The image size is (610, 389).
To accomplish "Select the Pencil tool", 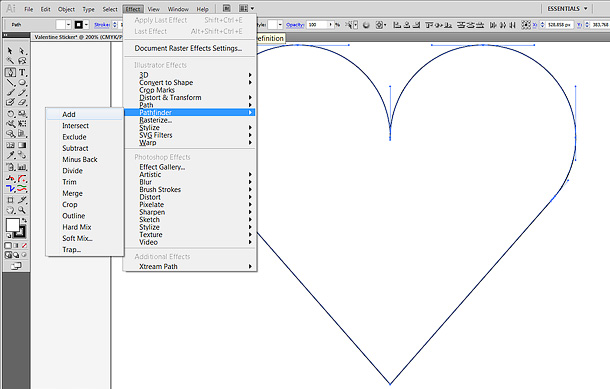I will click(22, 92).
